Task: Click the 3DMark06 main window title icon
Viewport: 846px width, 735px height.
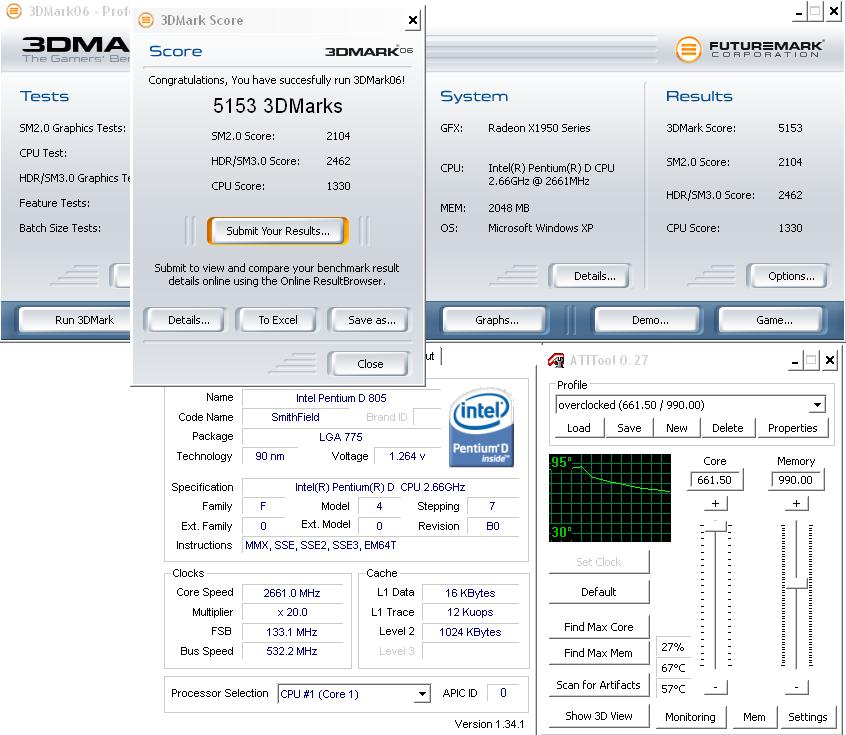Action: tap(13, 11)
